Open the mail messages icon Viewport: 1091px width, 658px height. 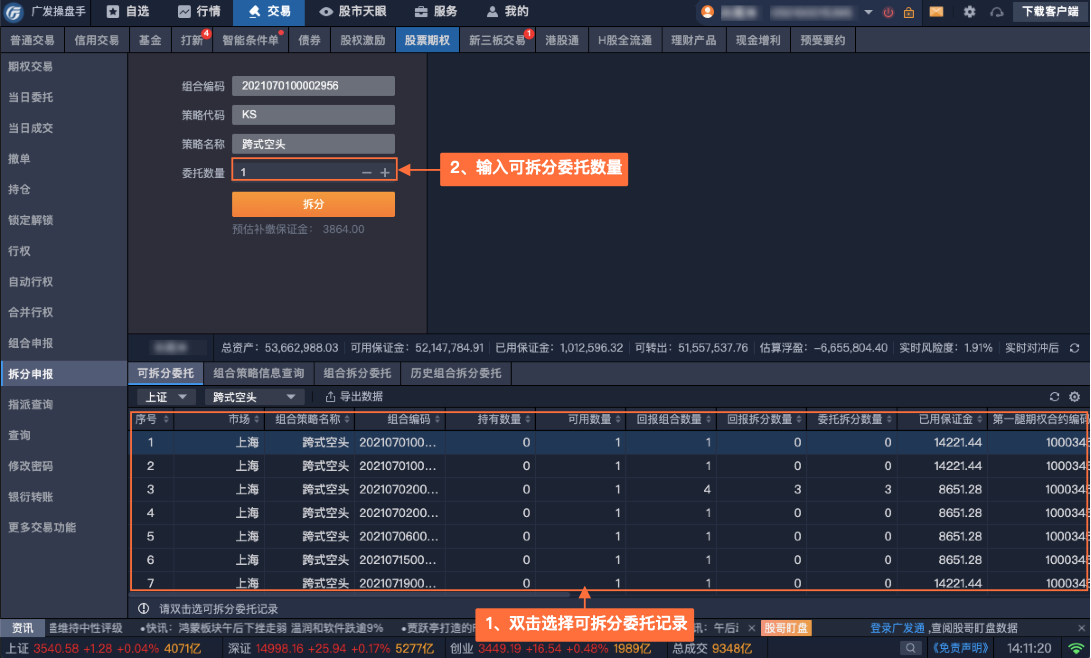click(937, 12)
